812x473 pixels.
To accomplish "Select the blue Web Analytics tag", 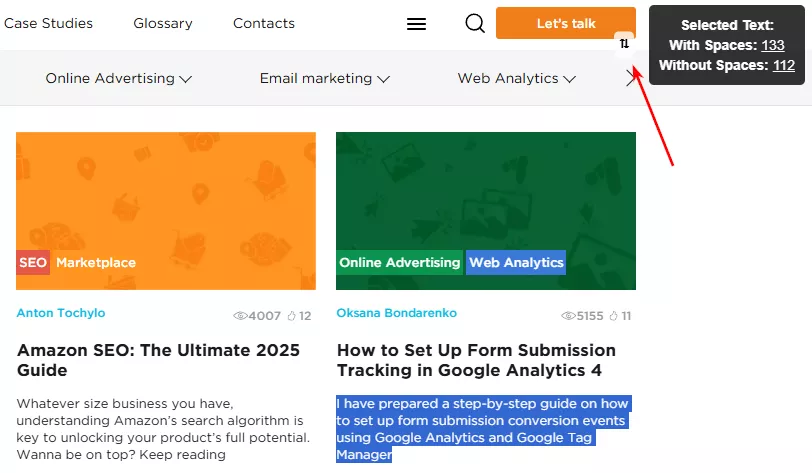I will point(516,262).
